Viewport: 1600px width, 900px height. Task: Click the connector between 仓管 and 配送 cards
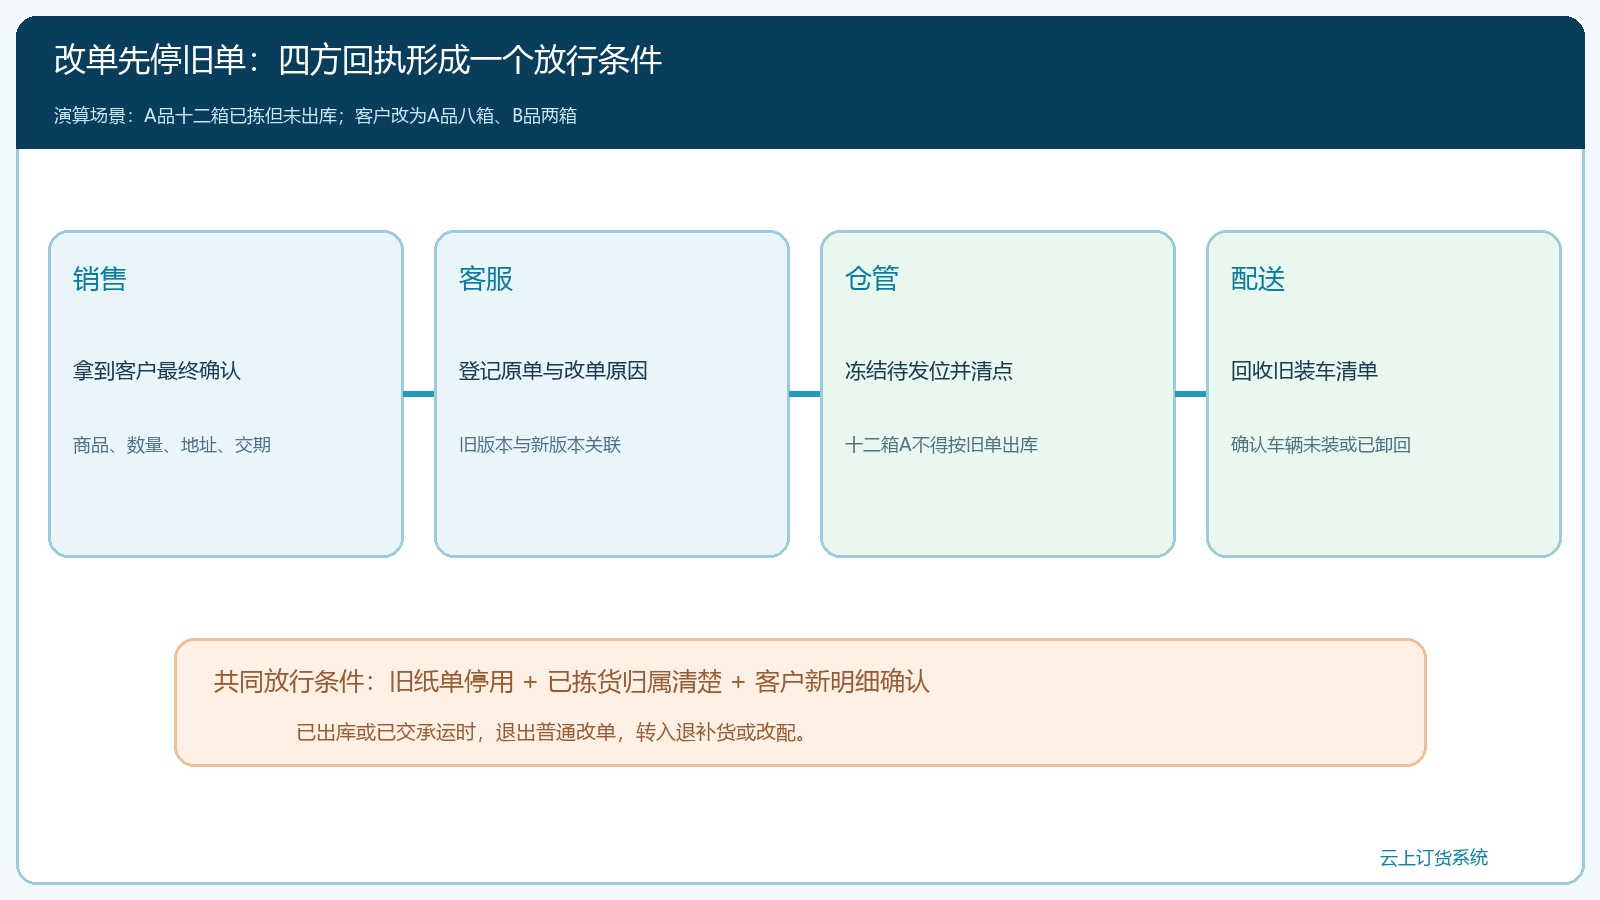coord(1191,394)
